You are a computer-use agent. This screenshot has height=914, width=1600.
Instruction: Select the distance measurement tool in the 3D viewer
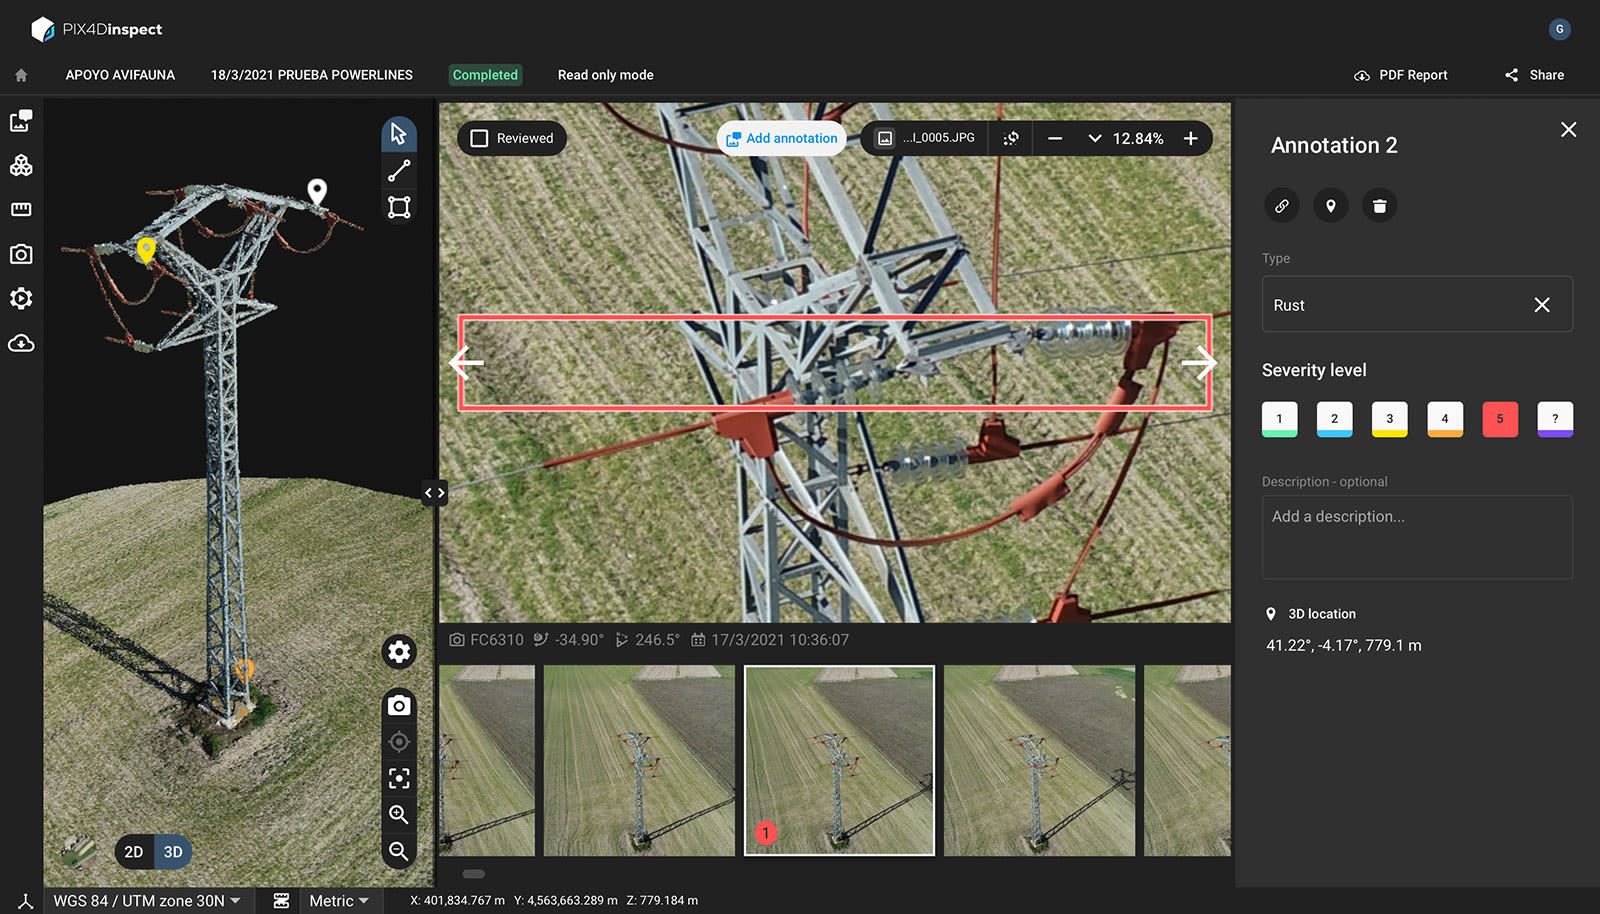(x=398, y=170)
